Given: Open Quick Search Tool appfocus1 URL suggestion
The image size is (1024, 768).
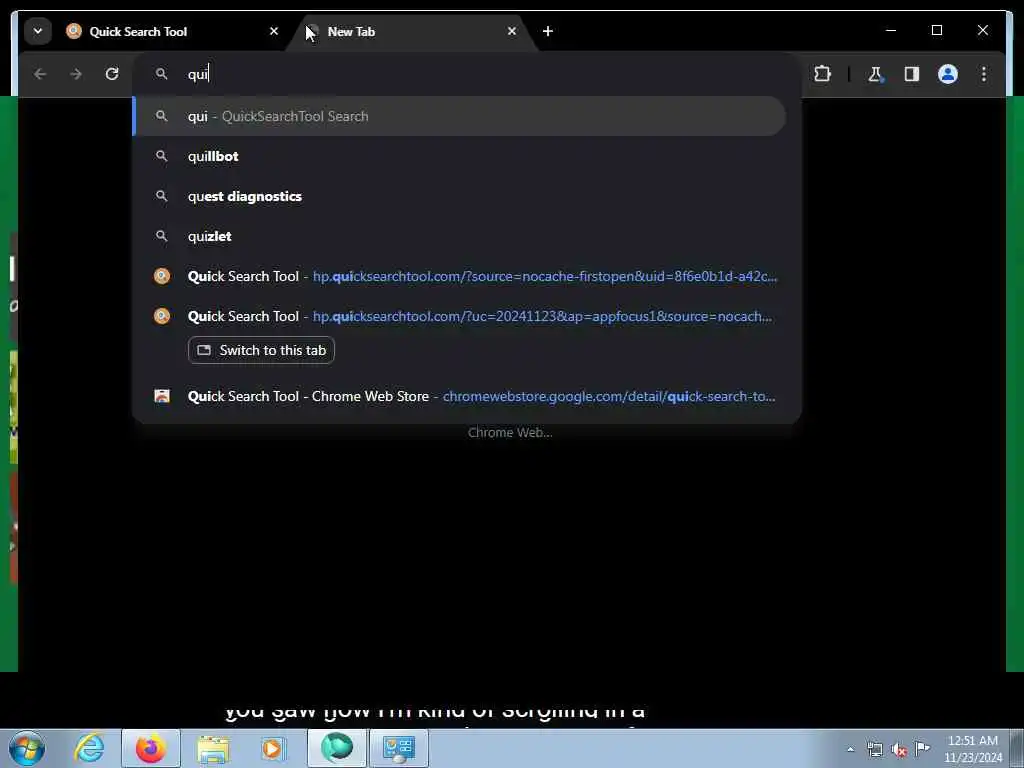Looking at the screenshot, I should (x=459, y=316).
